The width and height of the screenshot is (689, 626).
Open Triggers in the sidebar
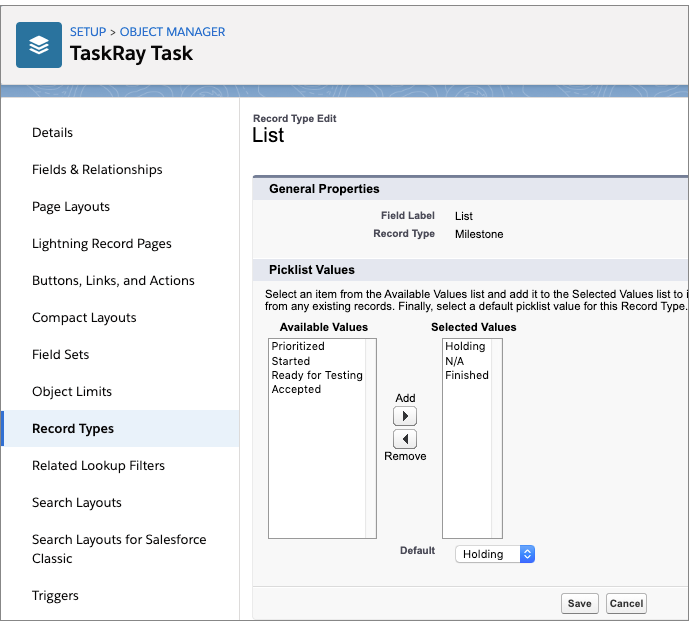pos(55,596)
